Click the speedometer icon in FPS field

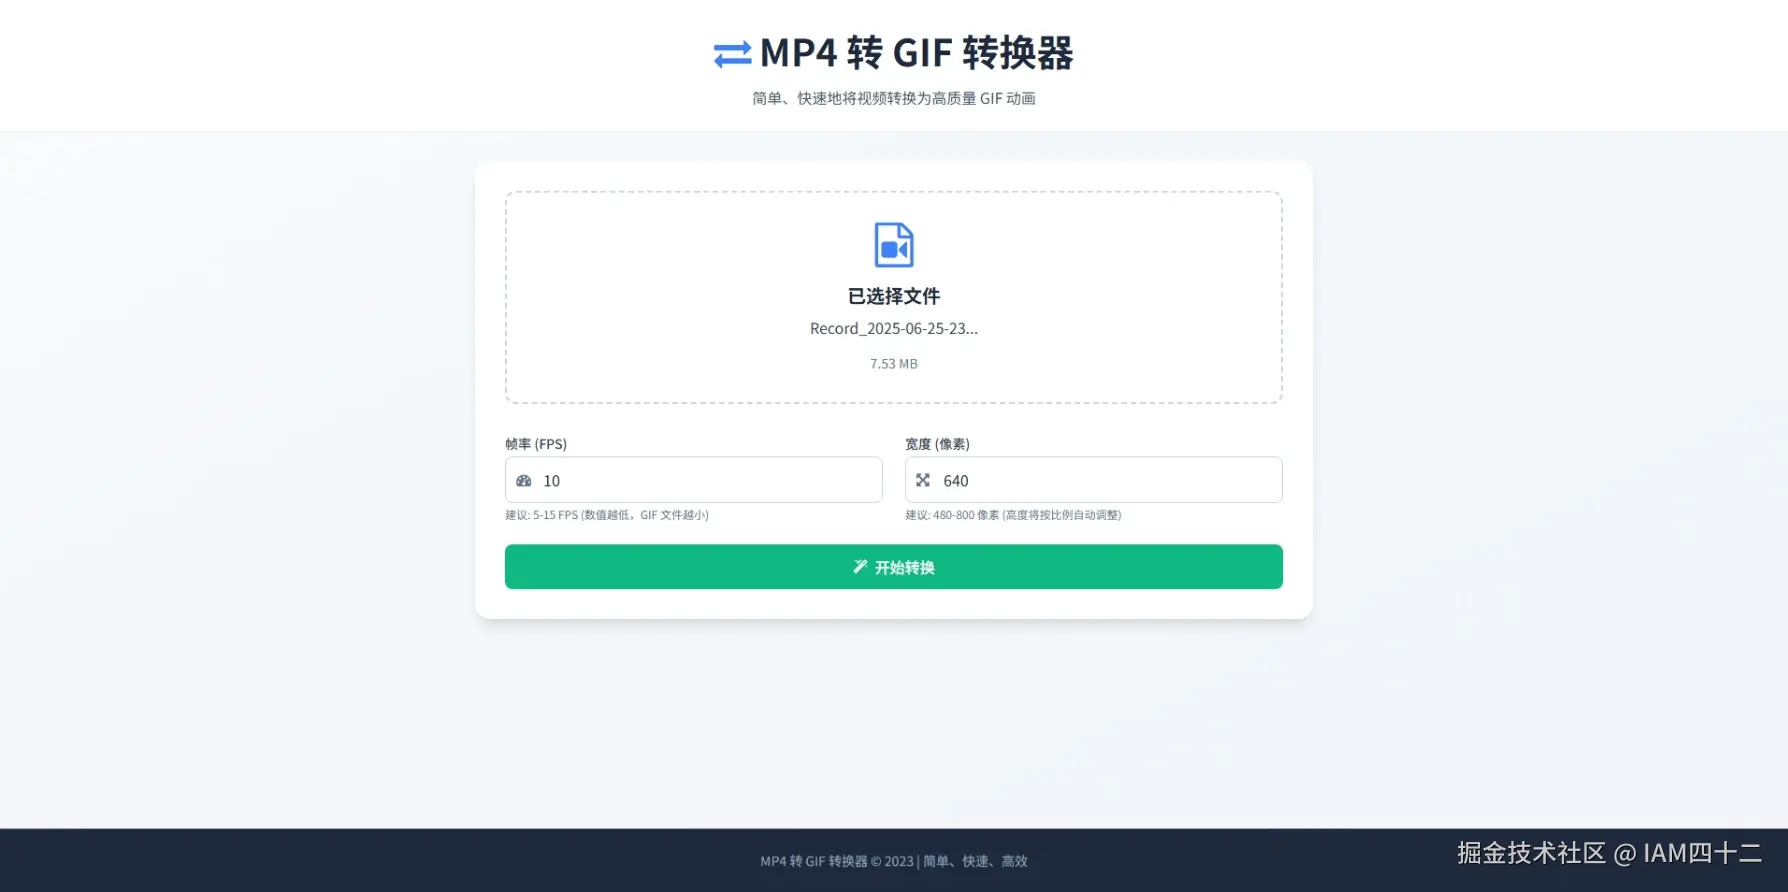524,481
